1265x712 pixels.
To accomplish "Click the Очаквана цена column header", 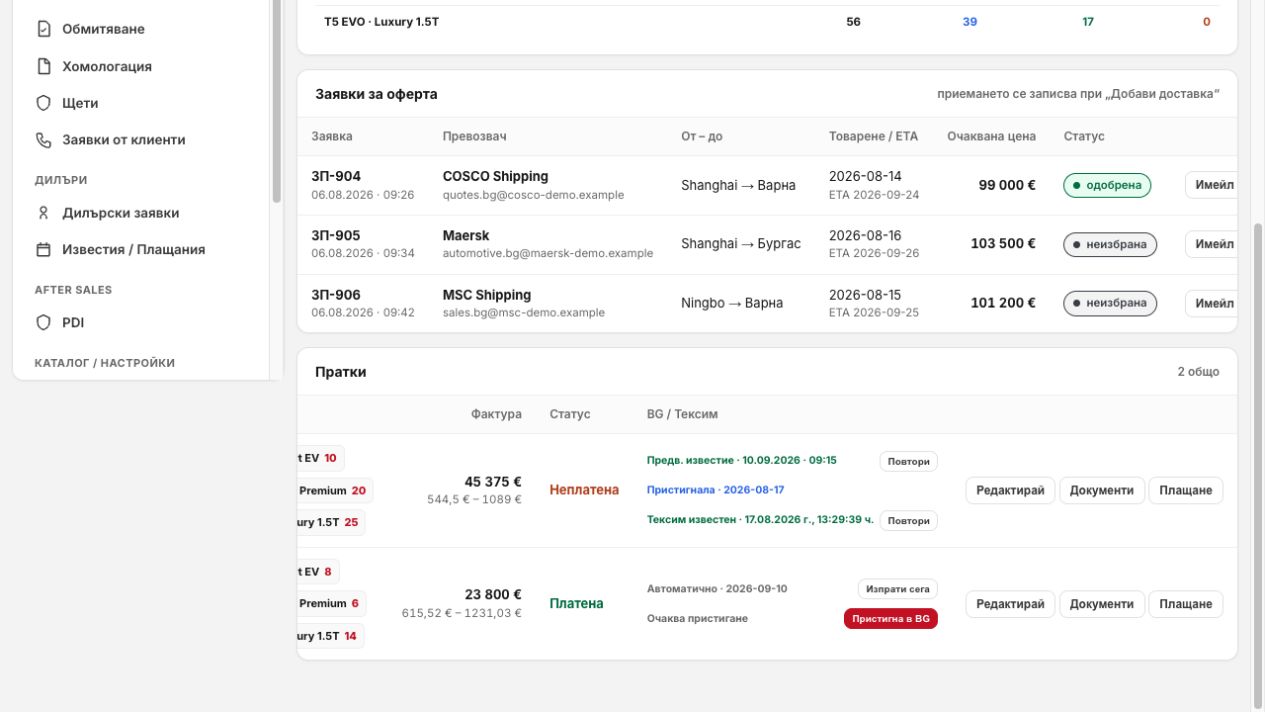I will [x=991, y=136].
